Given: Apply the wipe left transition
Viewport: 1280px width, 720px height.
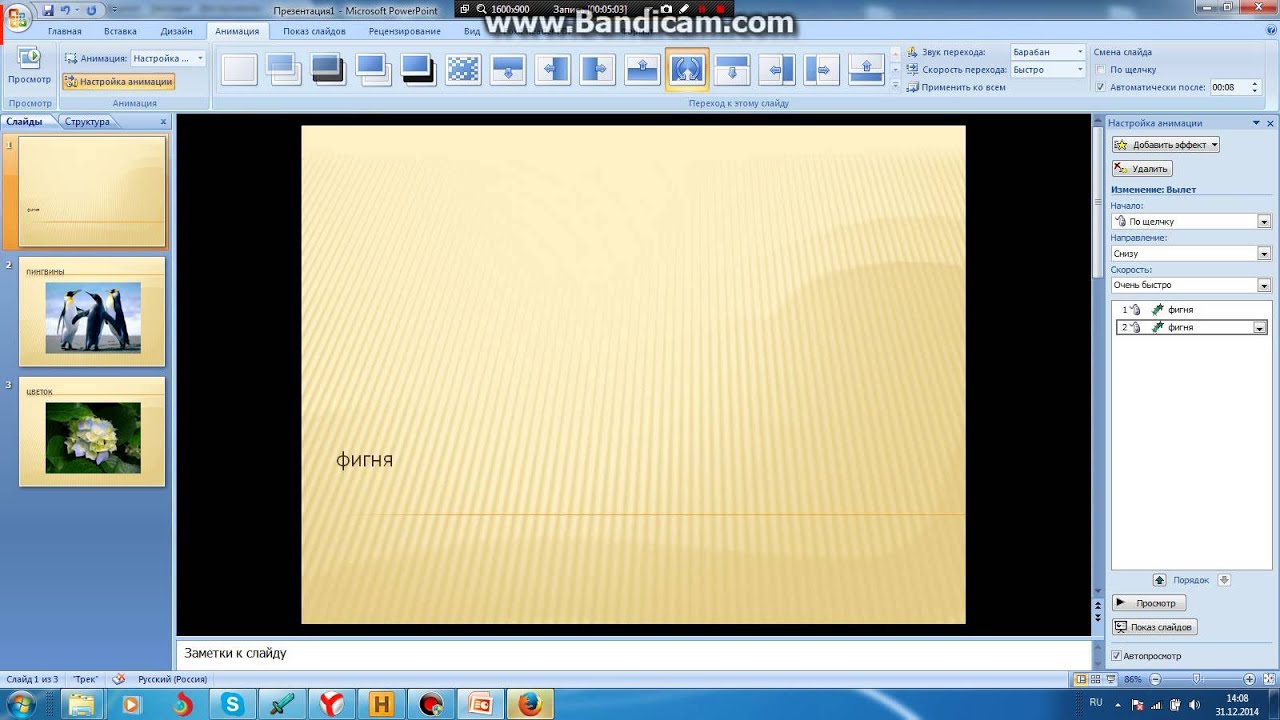Looking at the screenshot, I should click(x=552, y=69).
